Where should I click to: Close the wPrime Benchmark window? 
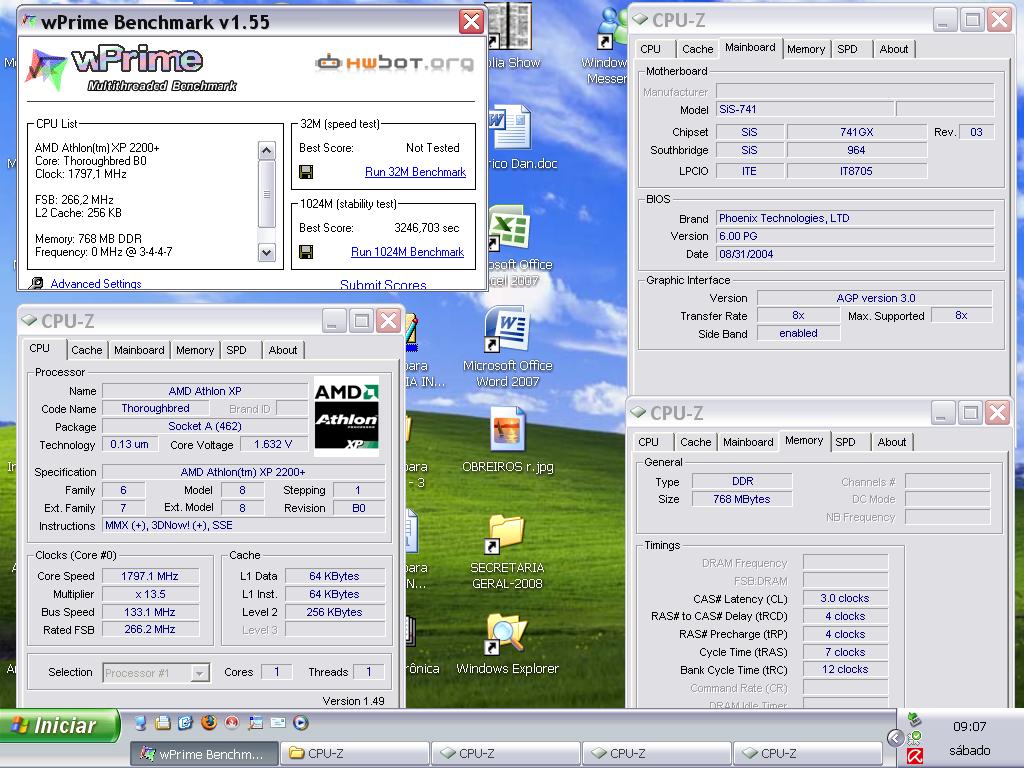472,22
